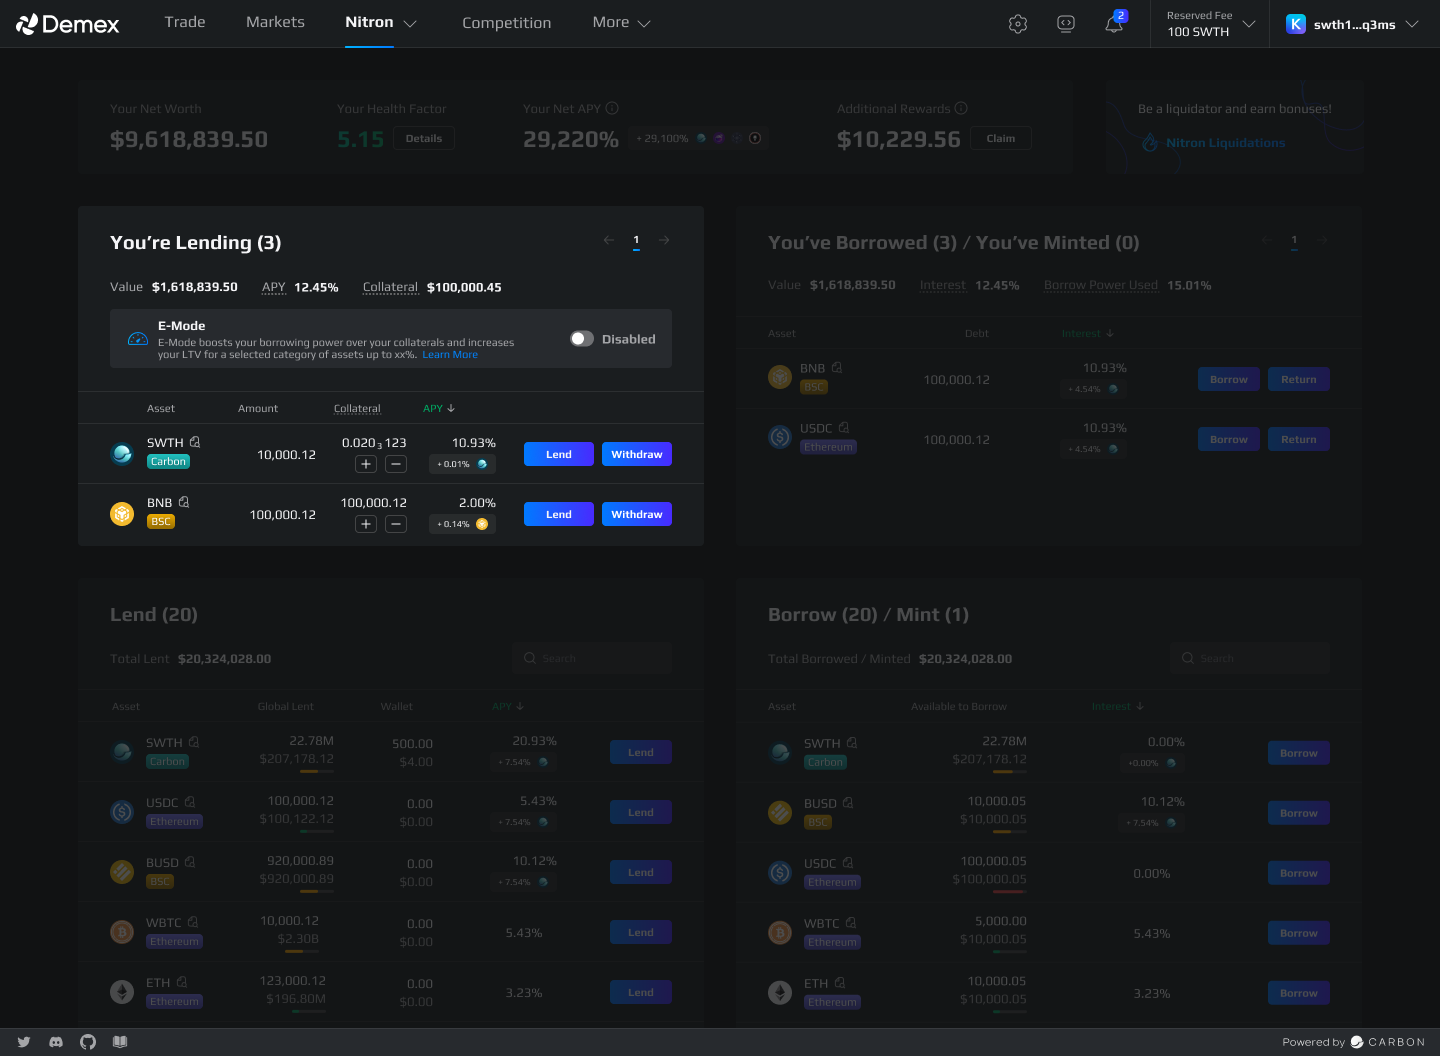Click the E-Mode Learn More link
The height and width of the screenshot is (1056, 1440).
[450, 355]
